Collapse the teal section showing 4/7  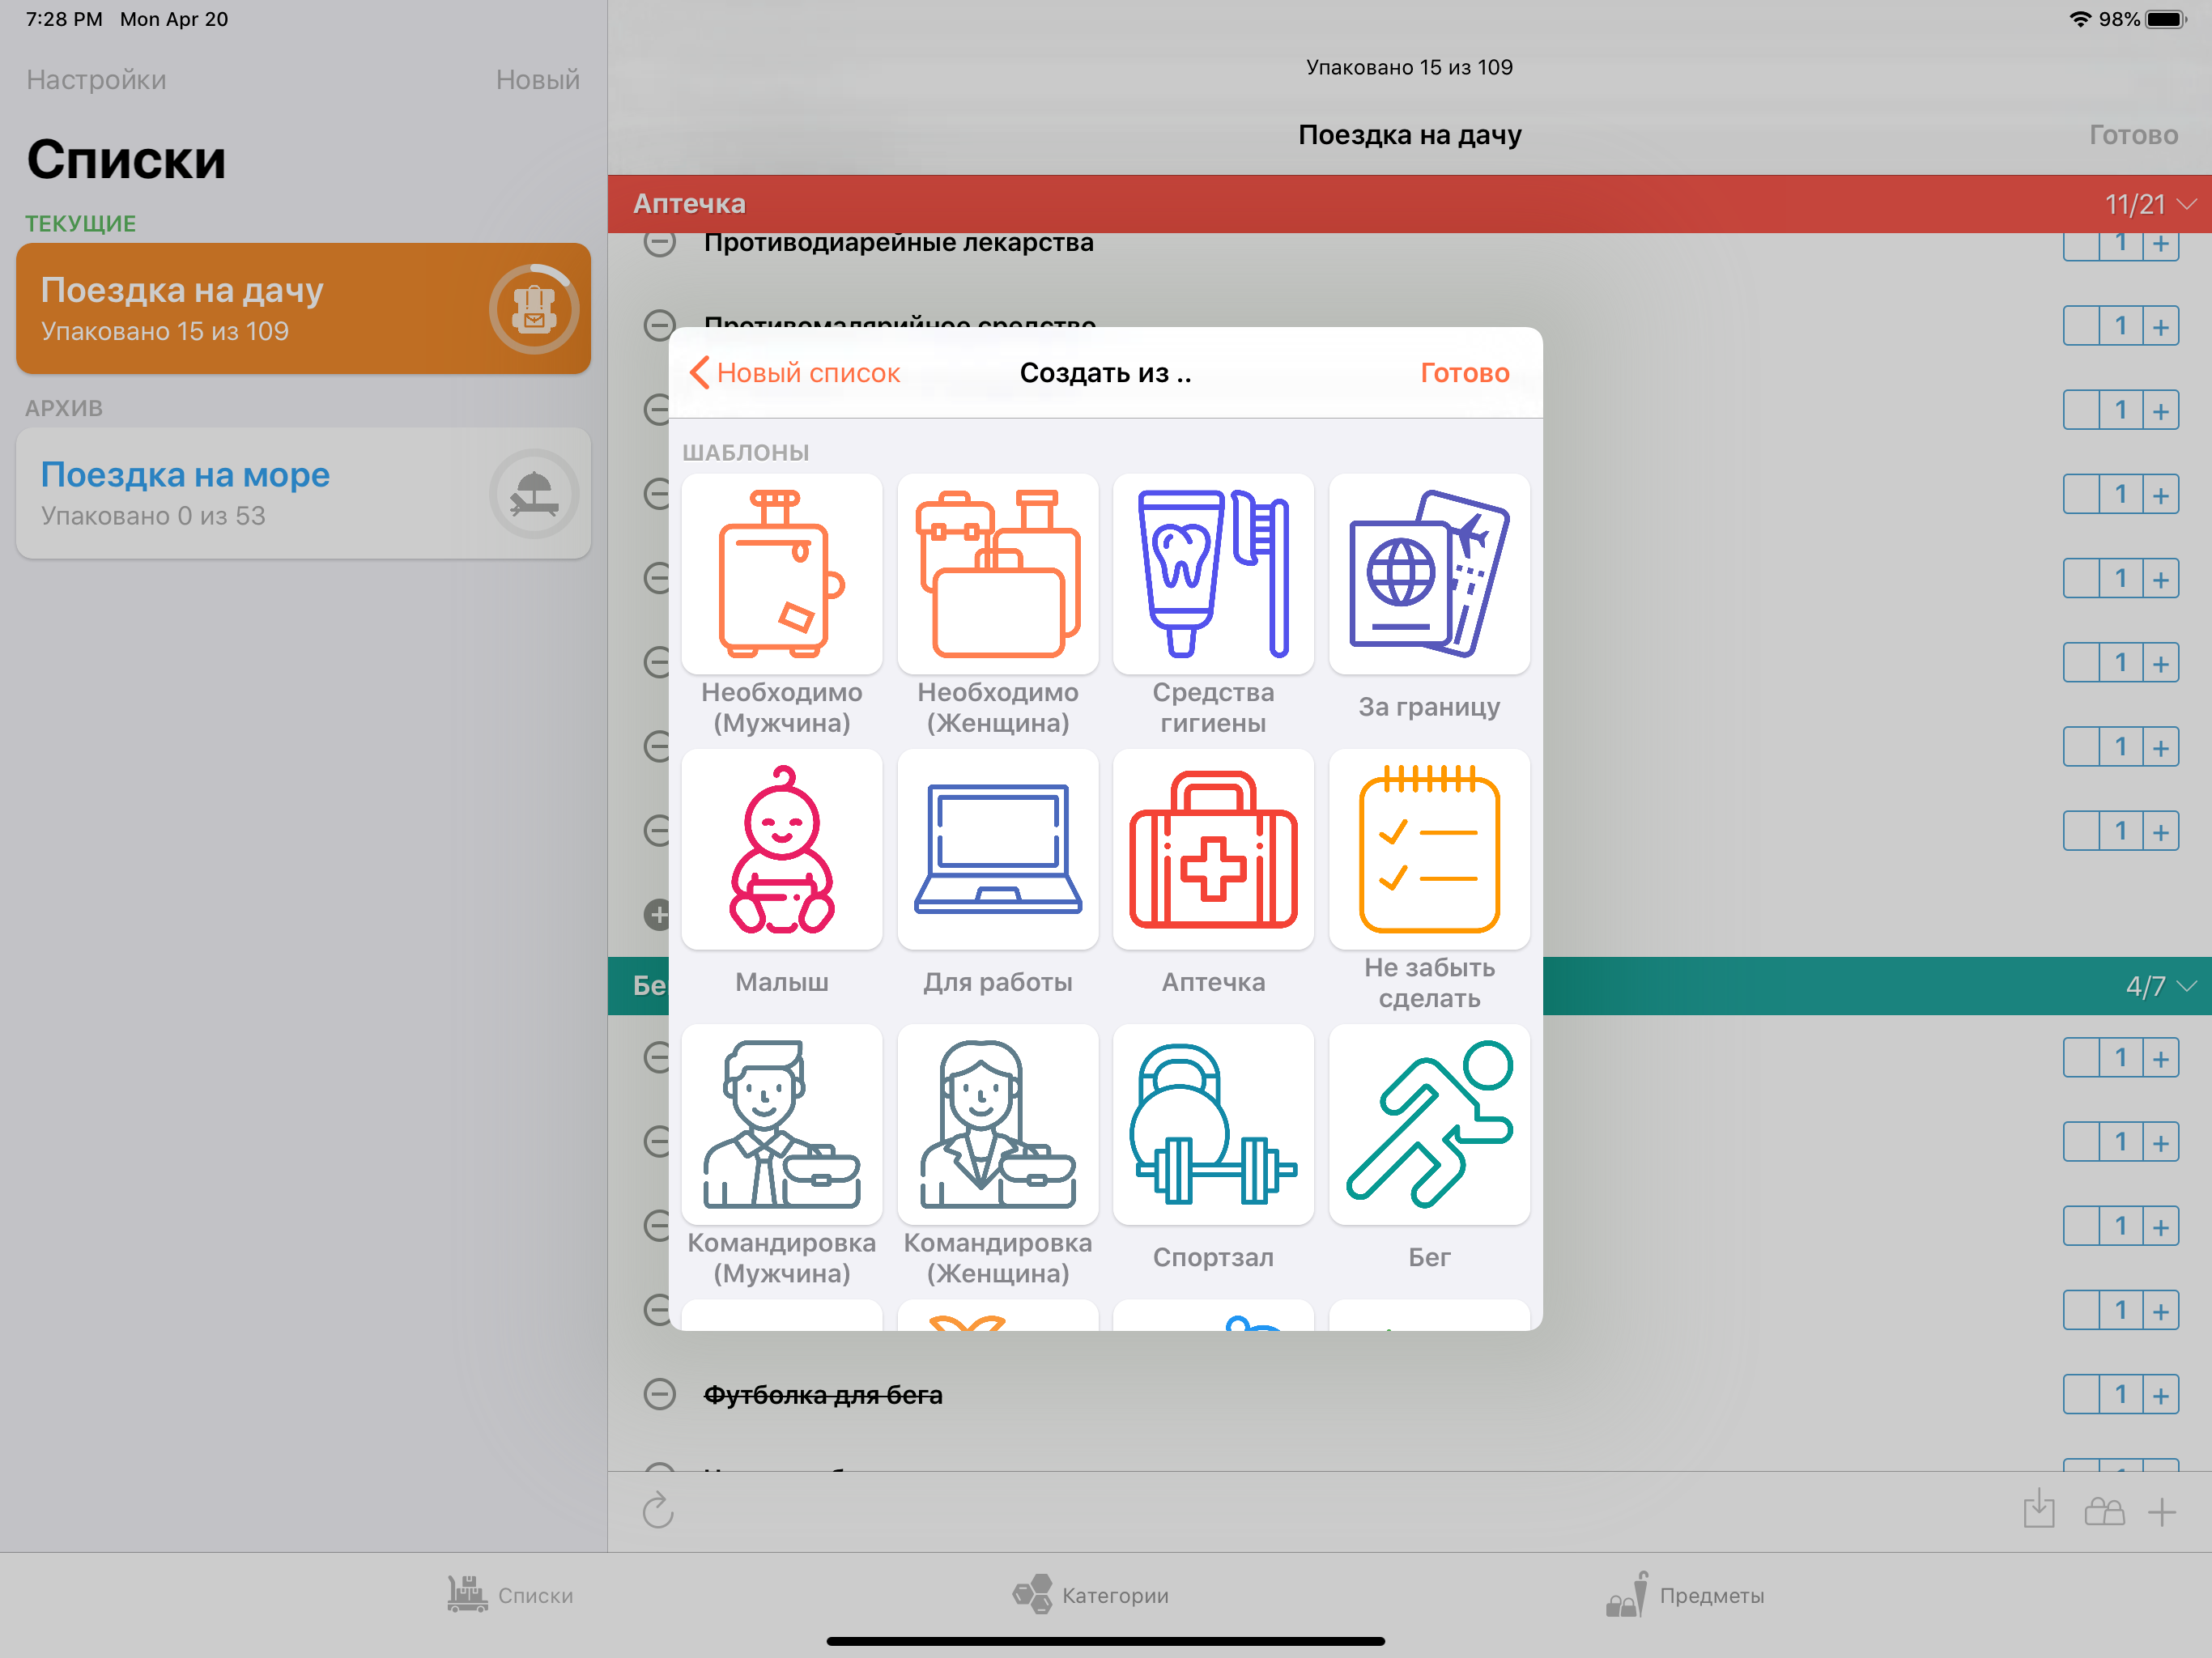click(x=2187, y=986)
